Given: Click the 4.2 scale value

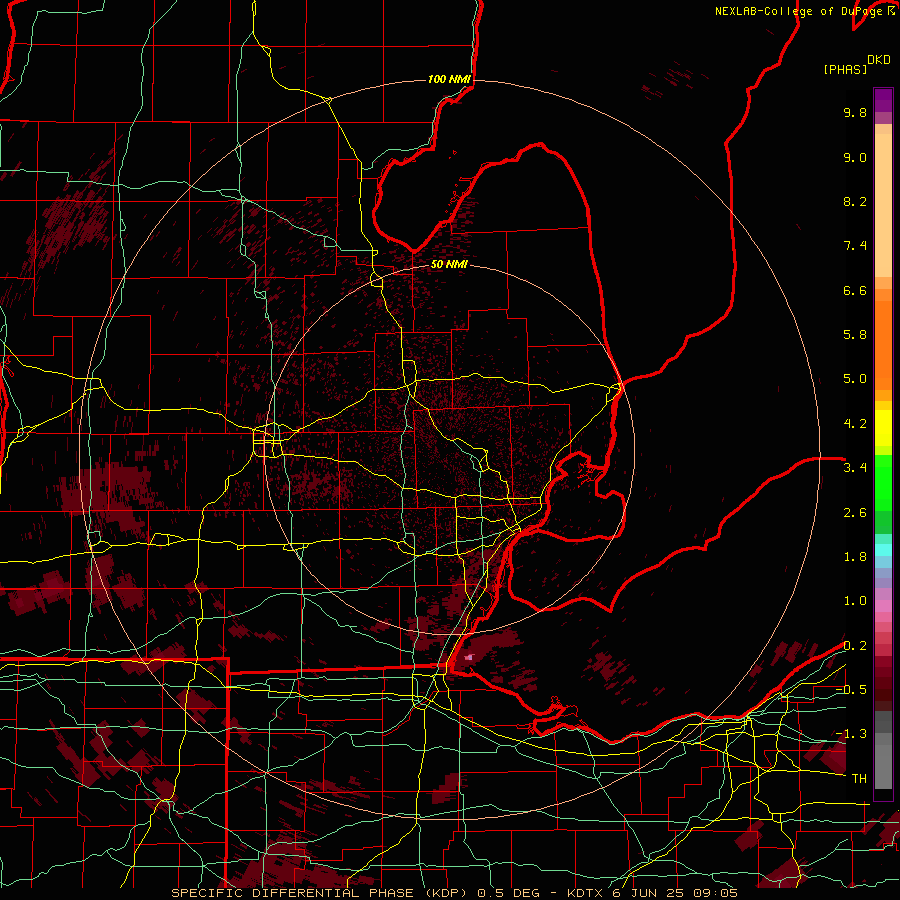Looking at the screenshot, I should tap(855, 424).
